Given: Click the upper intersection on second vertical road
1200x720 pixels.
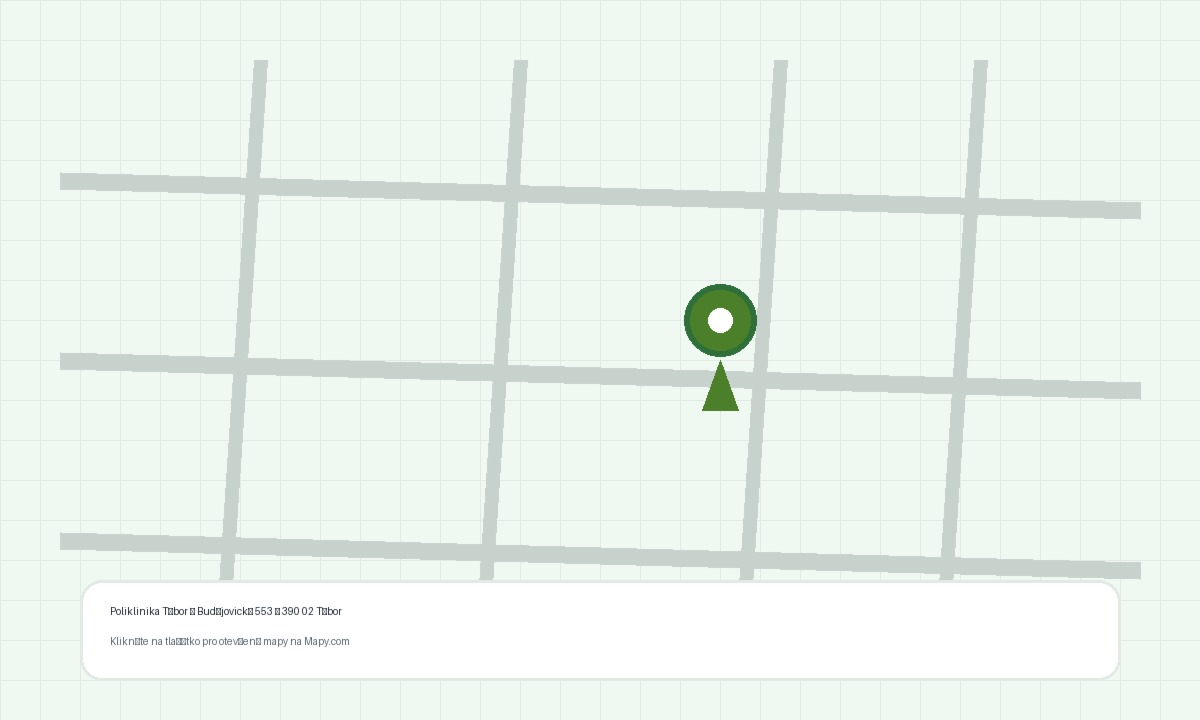Looking at the screenshot, I should (x=513, y=192).
